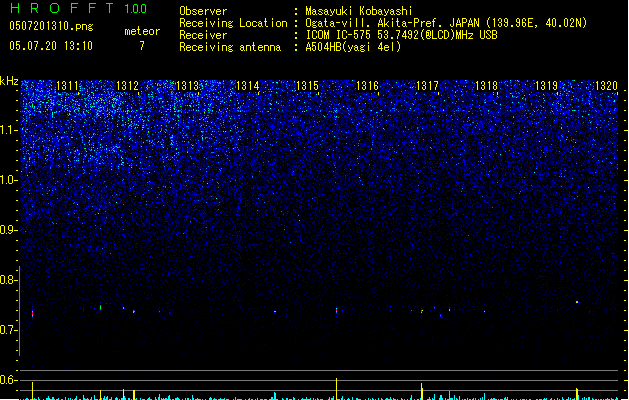Viewport: 629px width, 400px height.
Task: Click the 0.6 frequency axis label
Action: pyautogui.click(x=9, y=380)
